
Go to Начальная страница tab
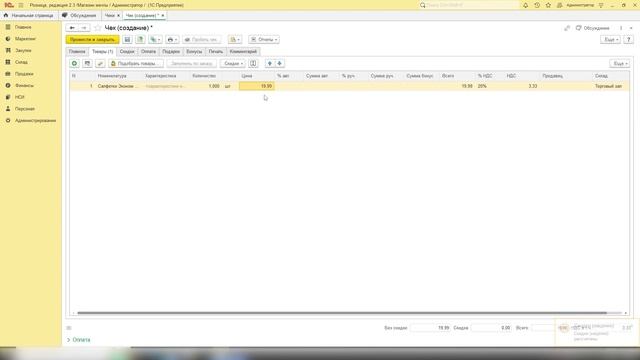point(29,16)
